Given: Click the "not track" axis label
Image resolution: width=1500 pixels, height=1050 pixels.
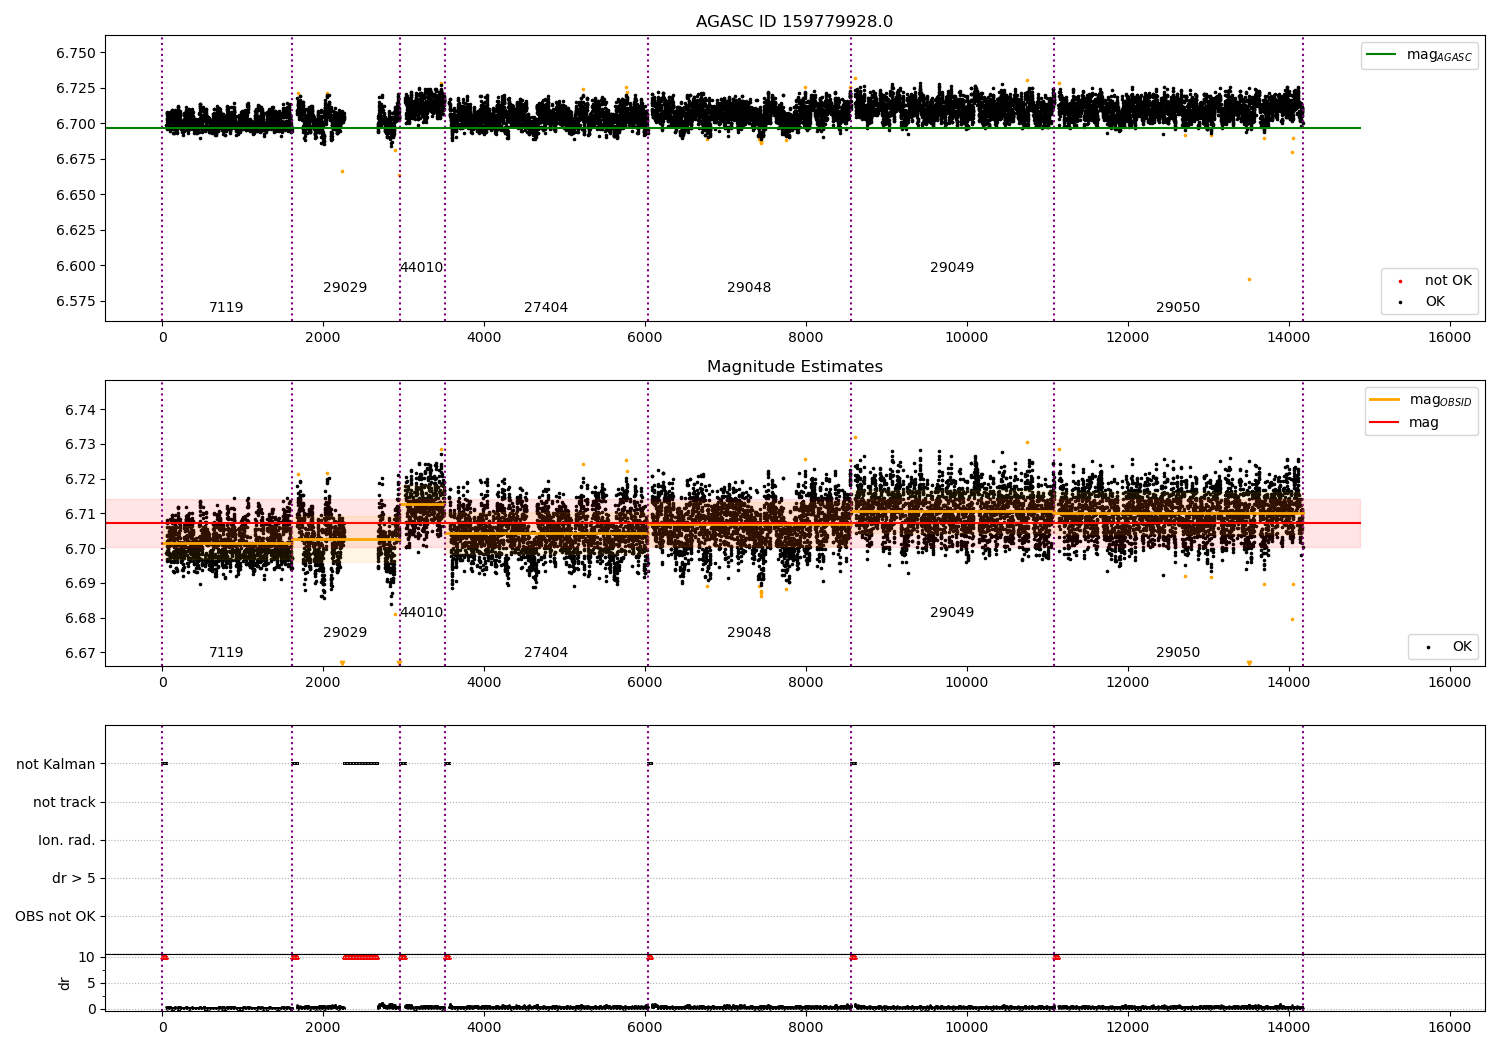Looking at the screenshot, I should coord(64,802).
